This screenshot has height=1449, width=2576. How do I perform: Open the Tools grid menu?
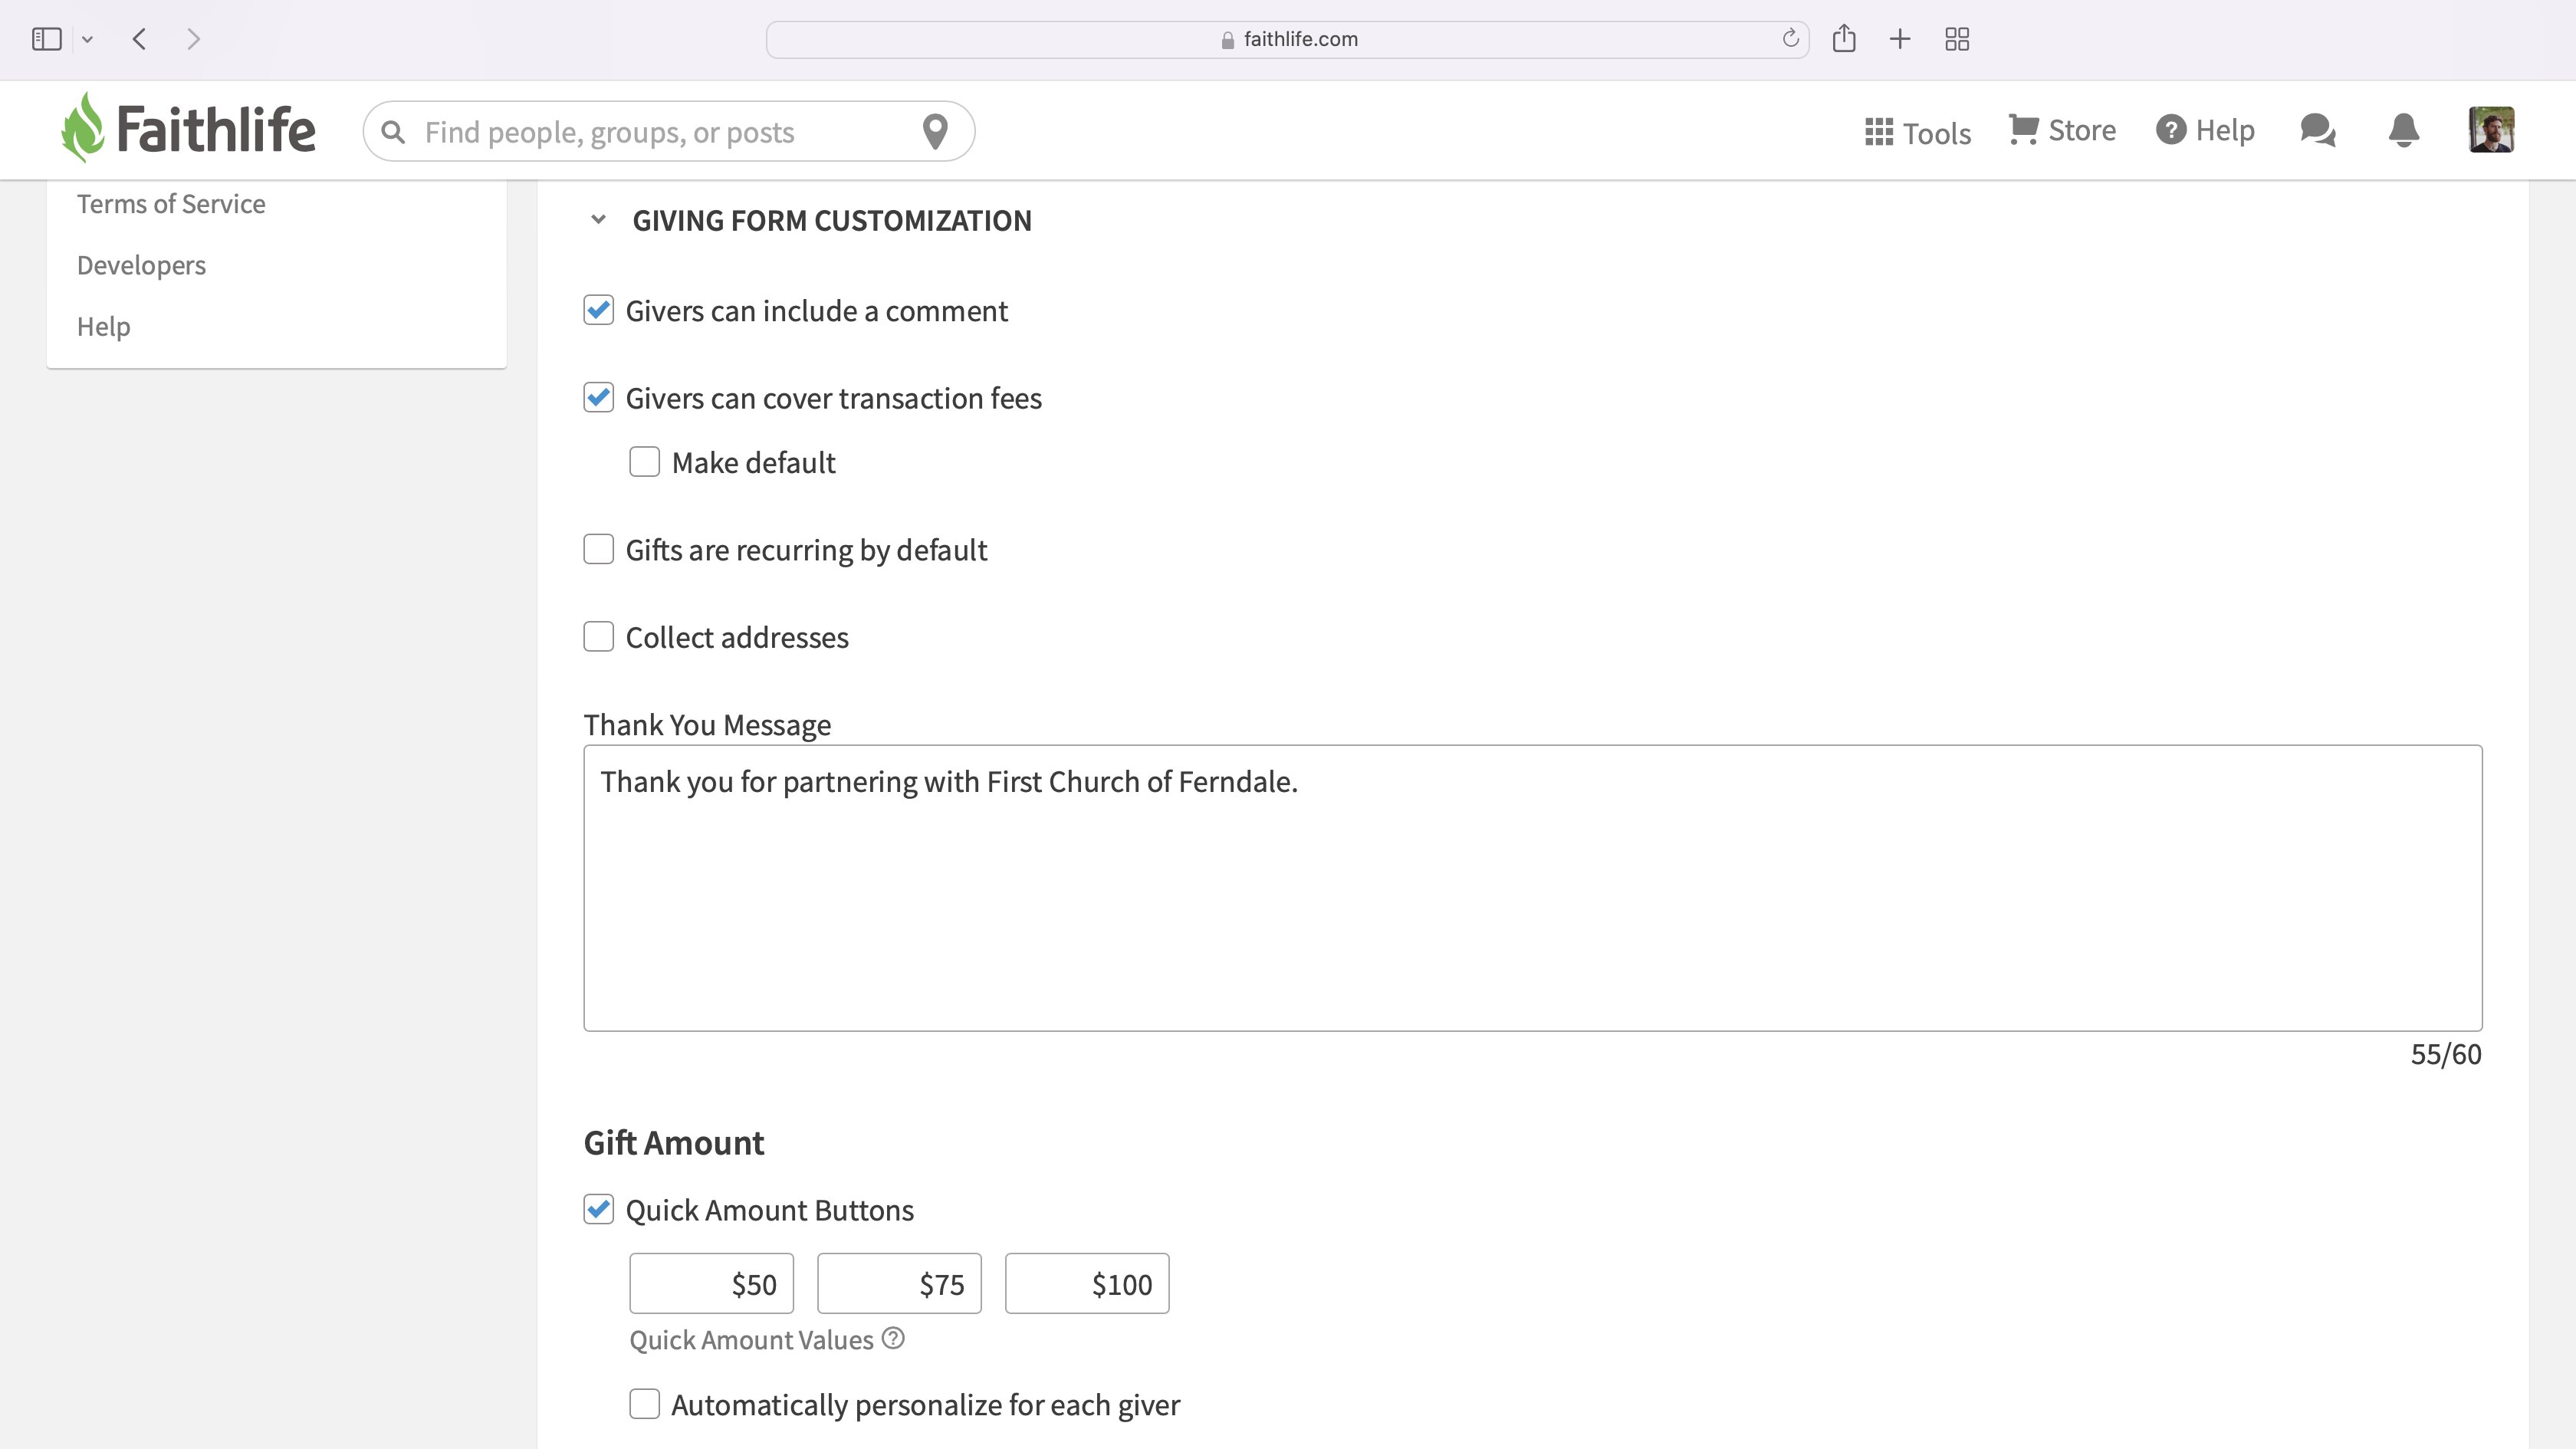click(1917, 133)
